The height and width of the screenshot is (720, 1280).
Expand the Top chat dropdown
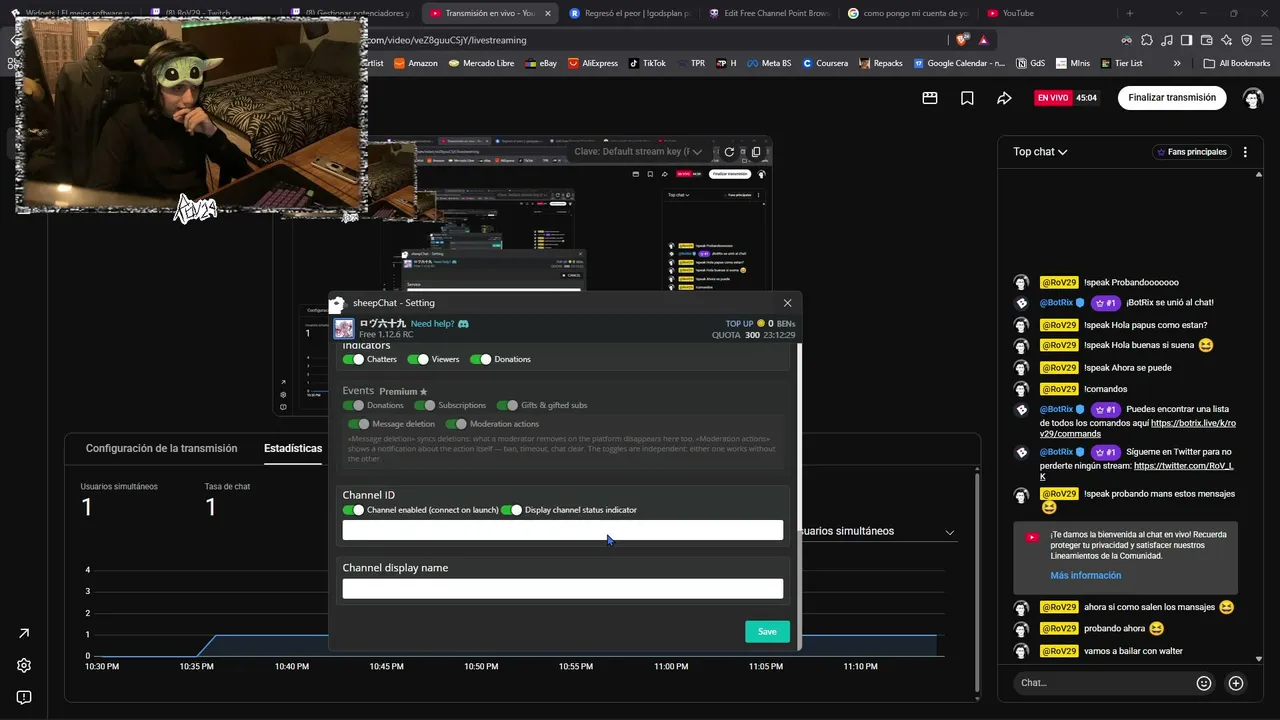1040,152
